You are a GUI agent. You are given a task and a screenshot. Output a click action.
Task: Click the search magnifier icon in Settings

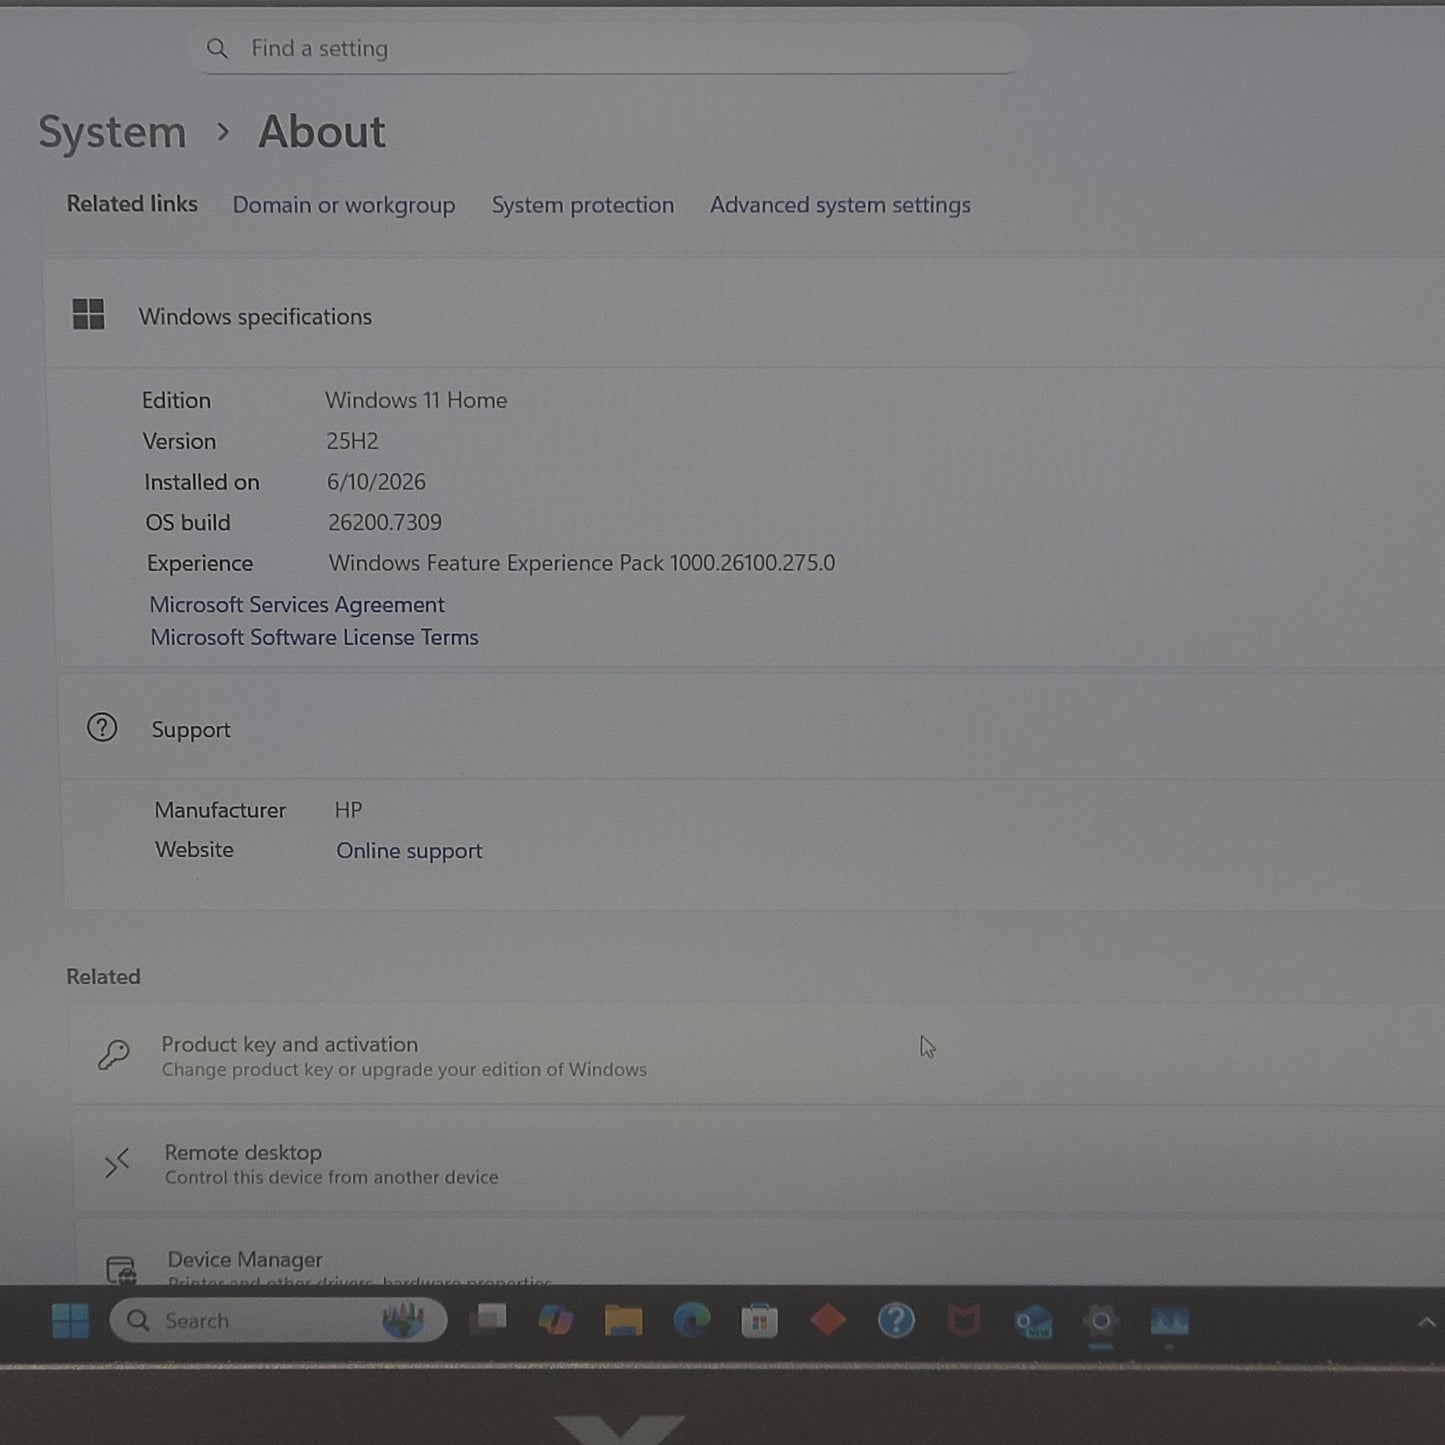point(217,48)
